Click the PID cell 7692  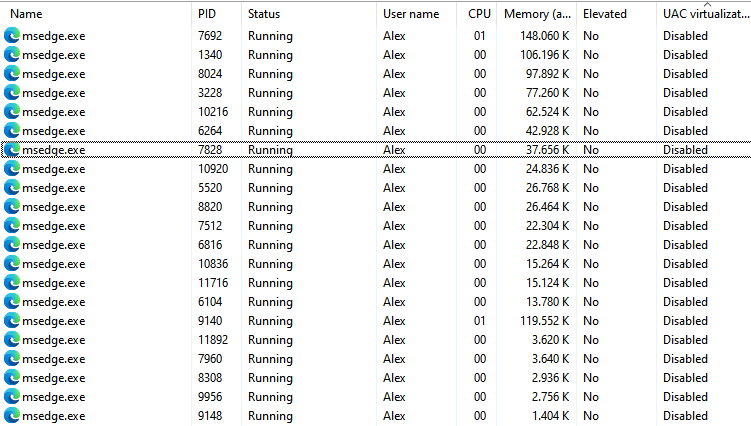point(210,36)
